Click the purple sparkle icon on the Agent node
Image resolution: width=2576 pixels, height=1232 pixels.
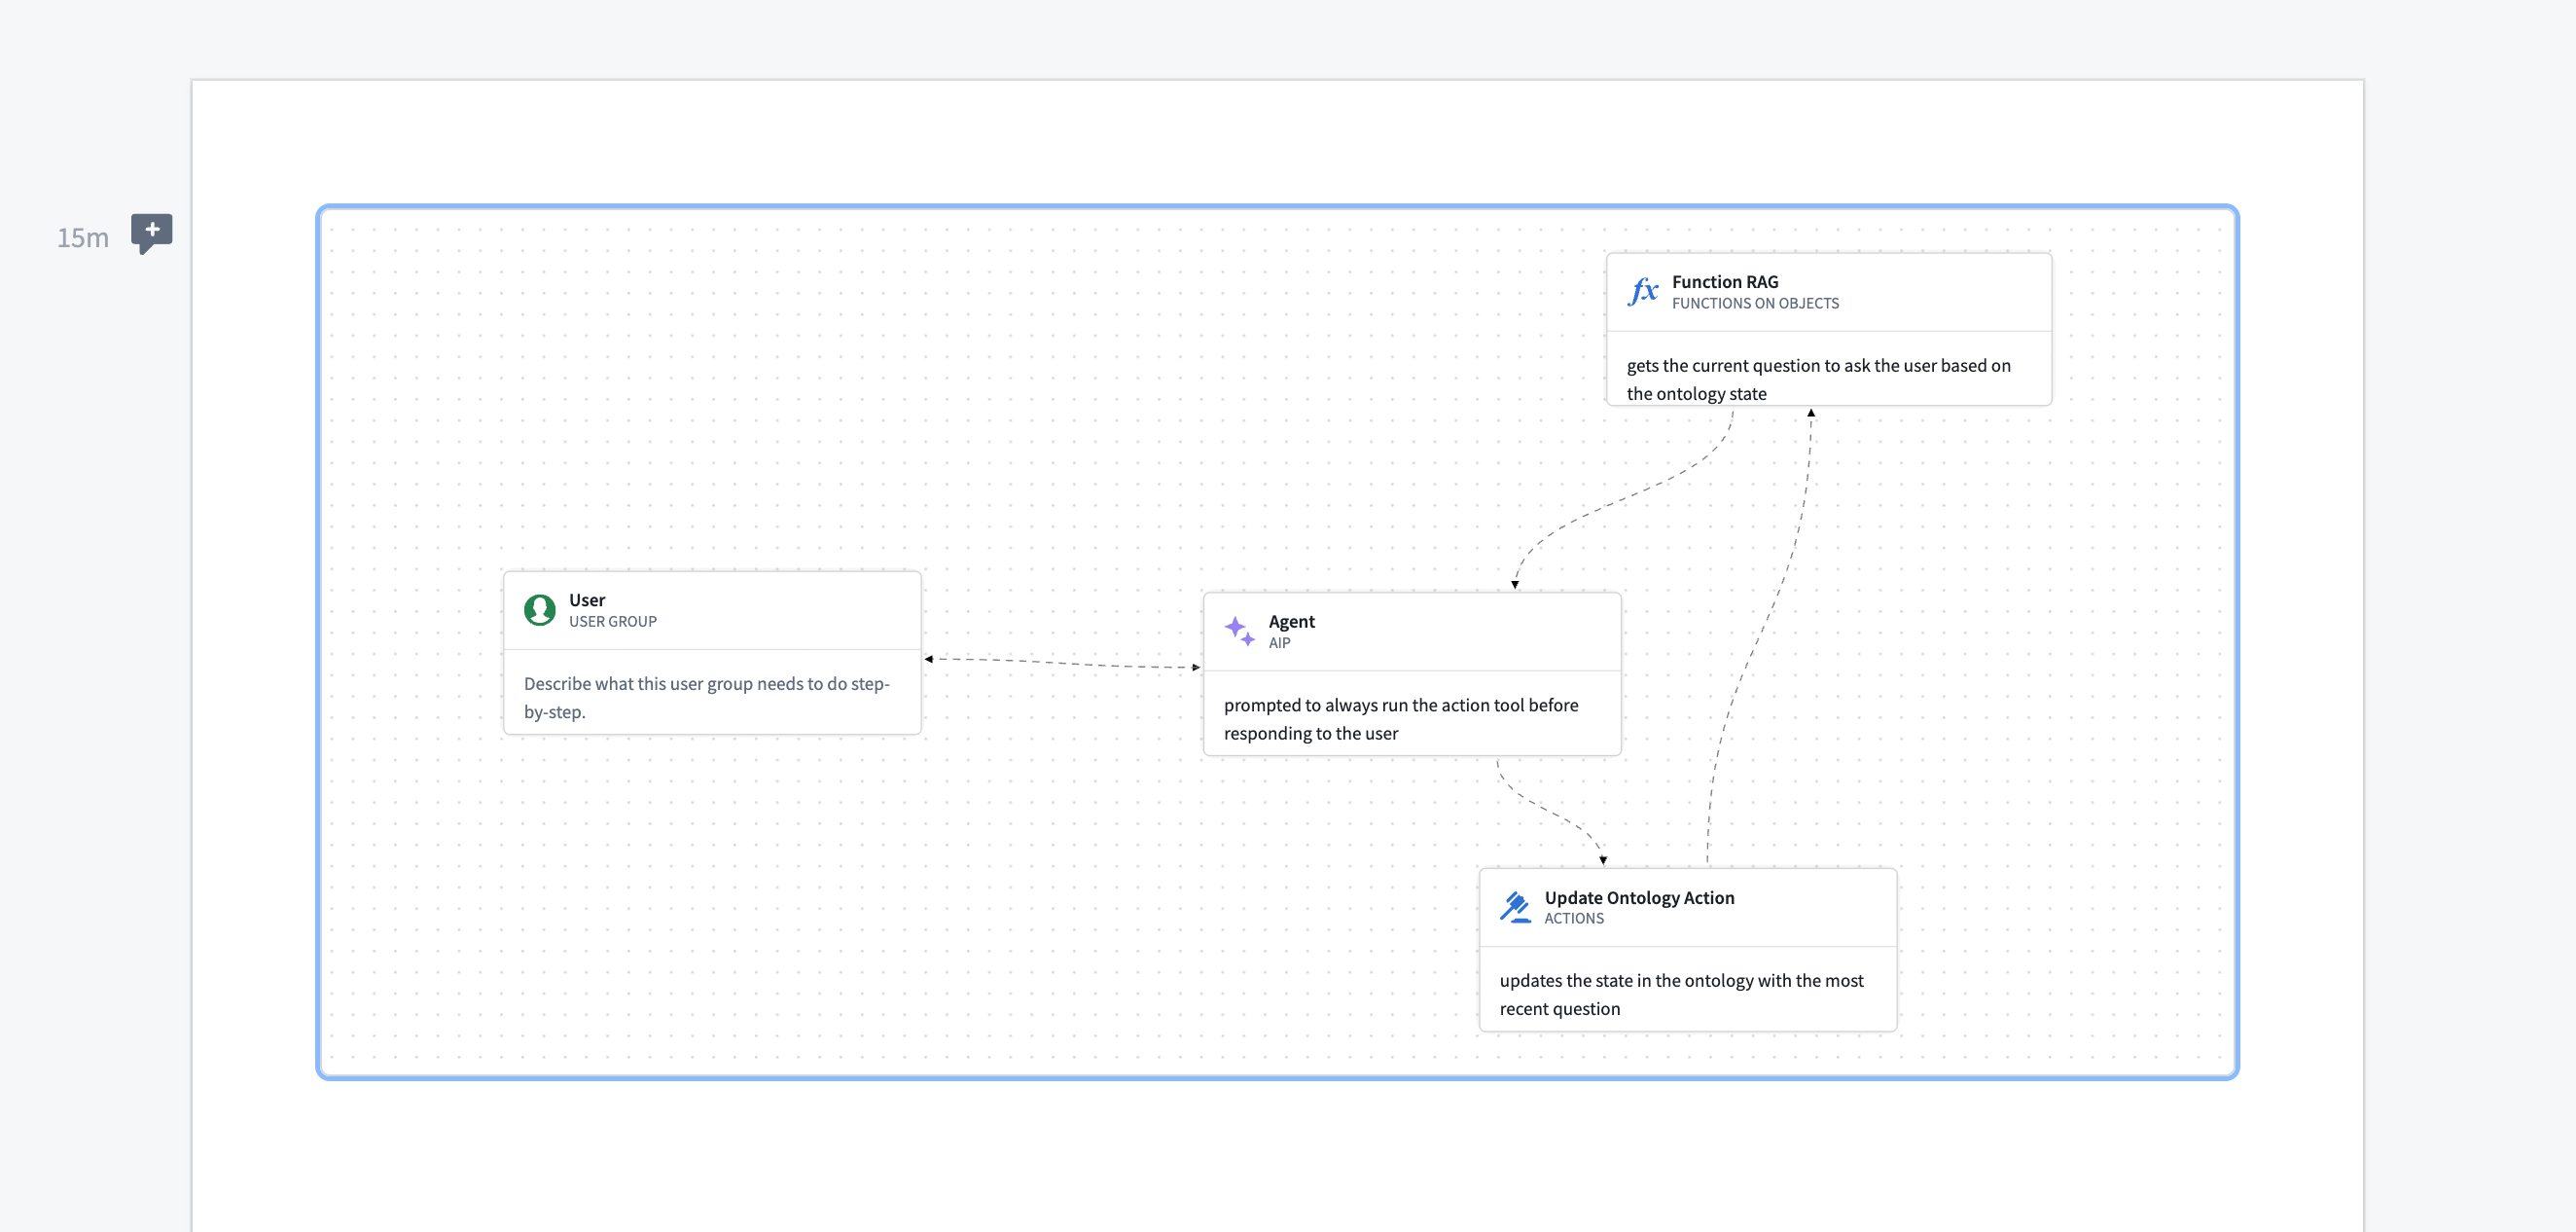1240,630
